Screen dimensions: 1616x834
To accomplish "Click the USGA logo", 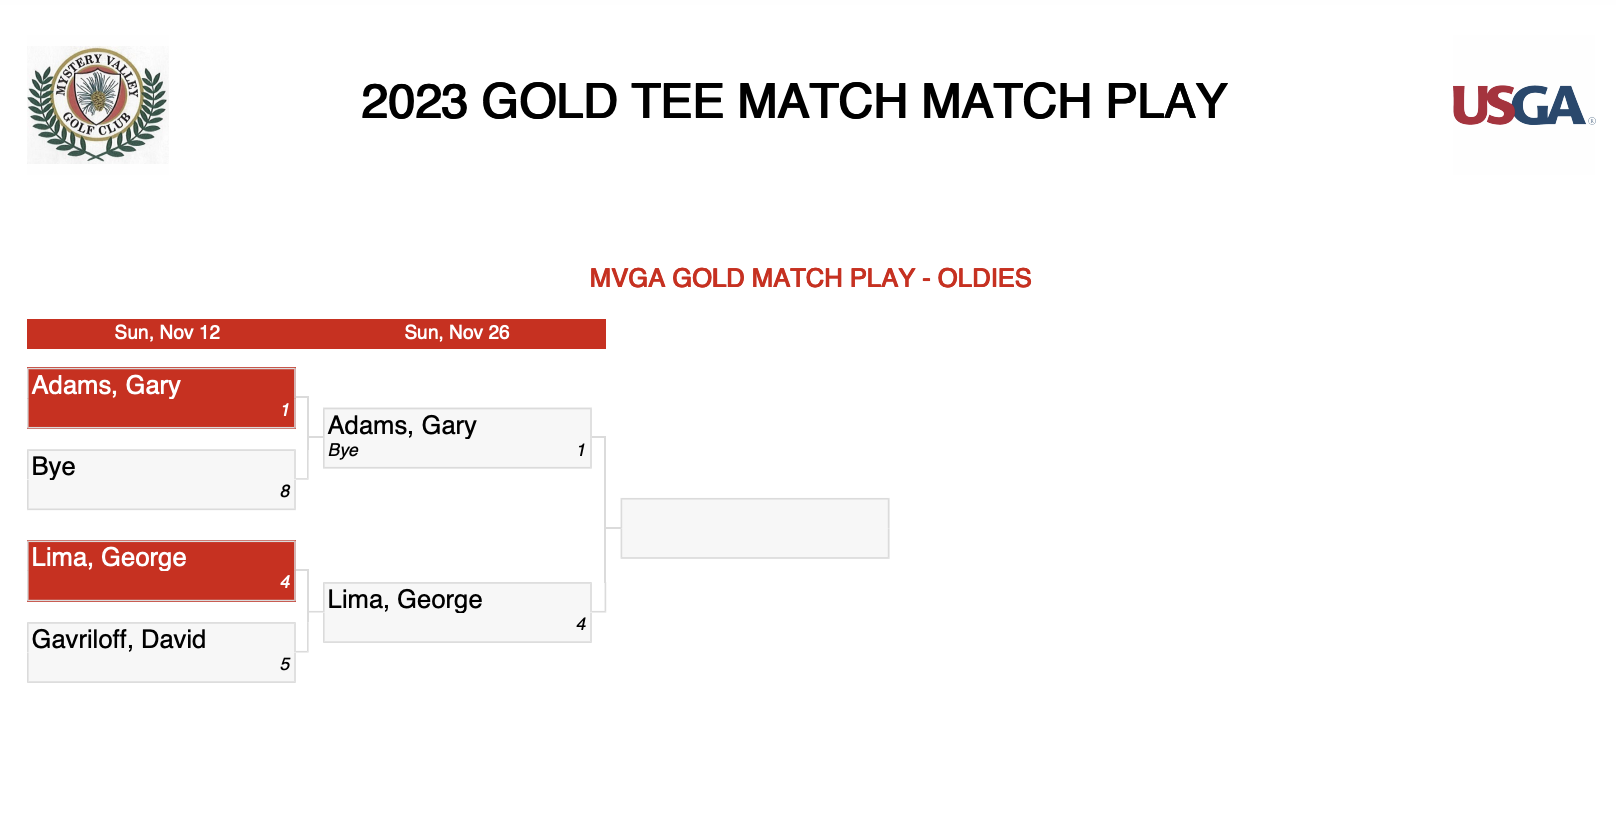I will pyautogui.click(x=1523, y=106).
